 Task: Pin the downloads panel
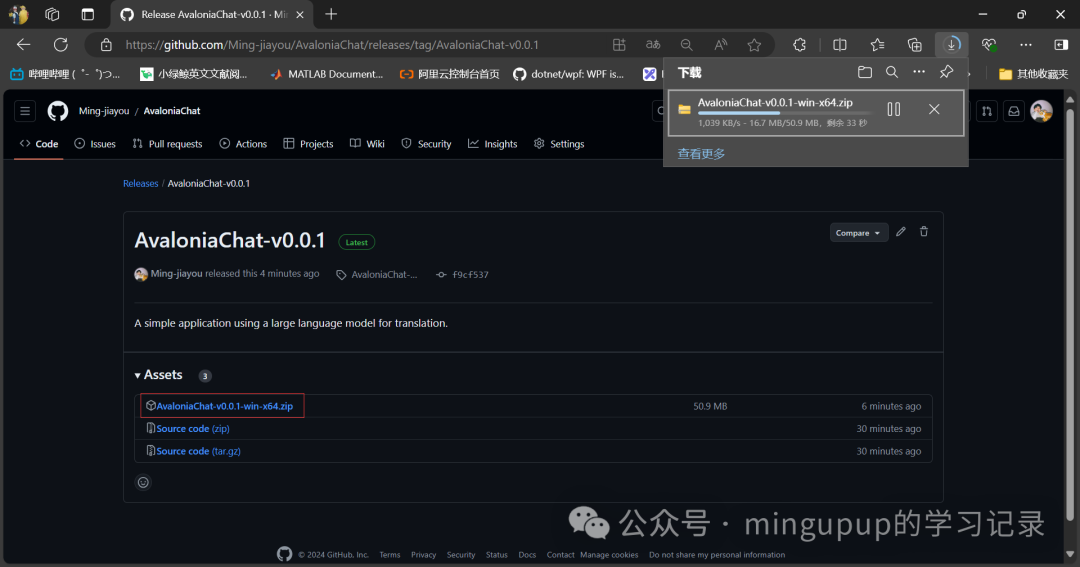pos(946,72)
